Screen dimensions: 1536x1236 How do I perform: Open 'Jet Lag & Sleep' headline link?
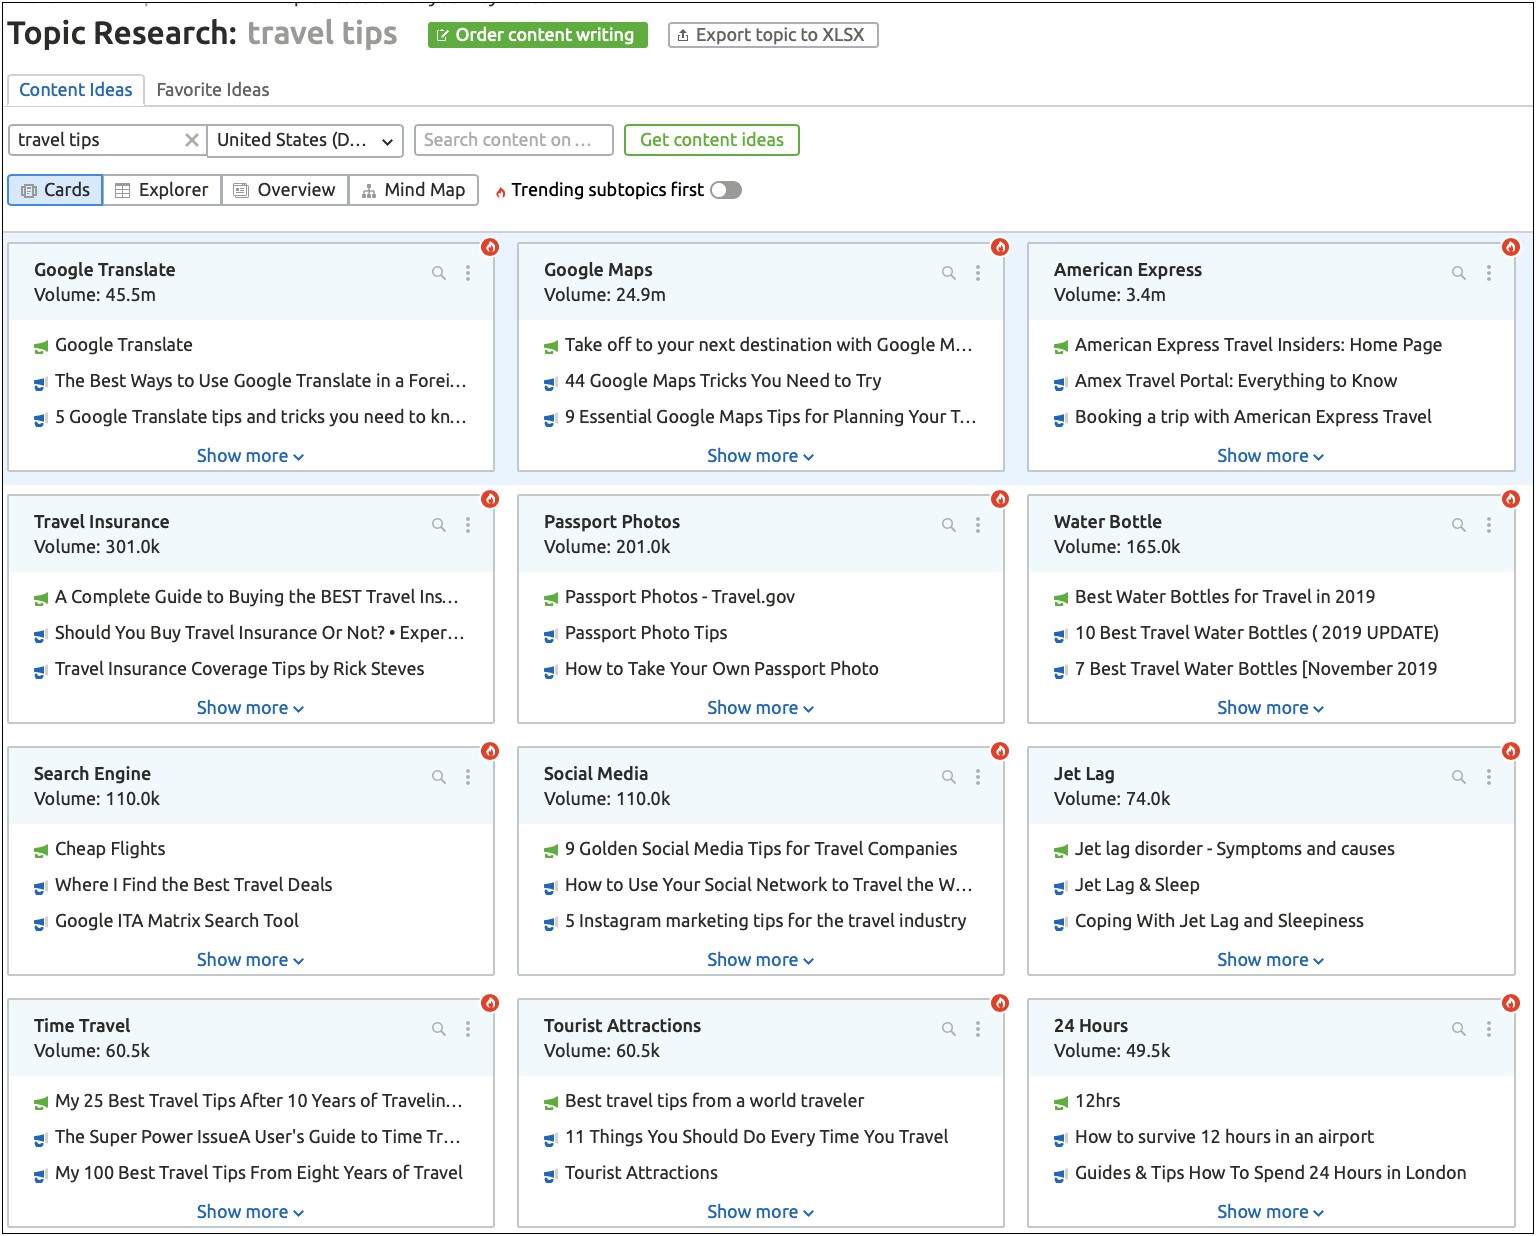1137,885
